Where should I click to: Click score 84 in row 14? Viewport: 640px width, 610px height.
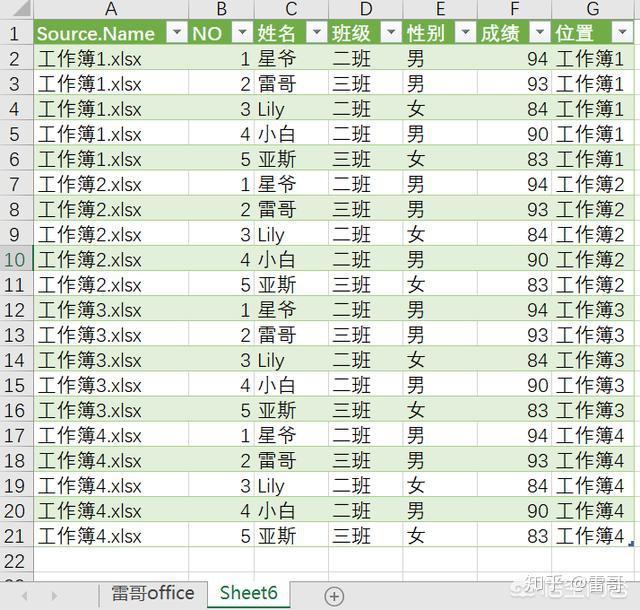pos(537,361)
